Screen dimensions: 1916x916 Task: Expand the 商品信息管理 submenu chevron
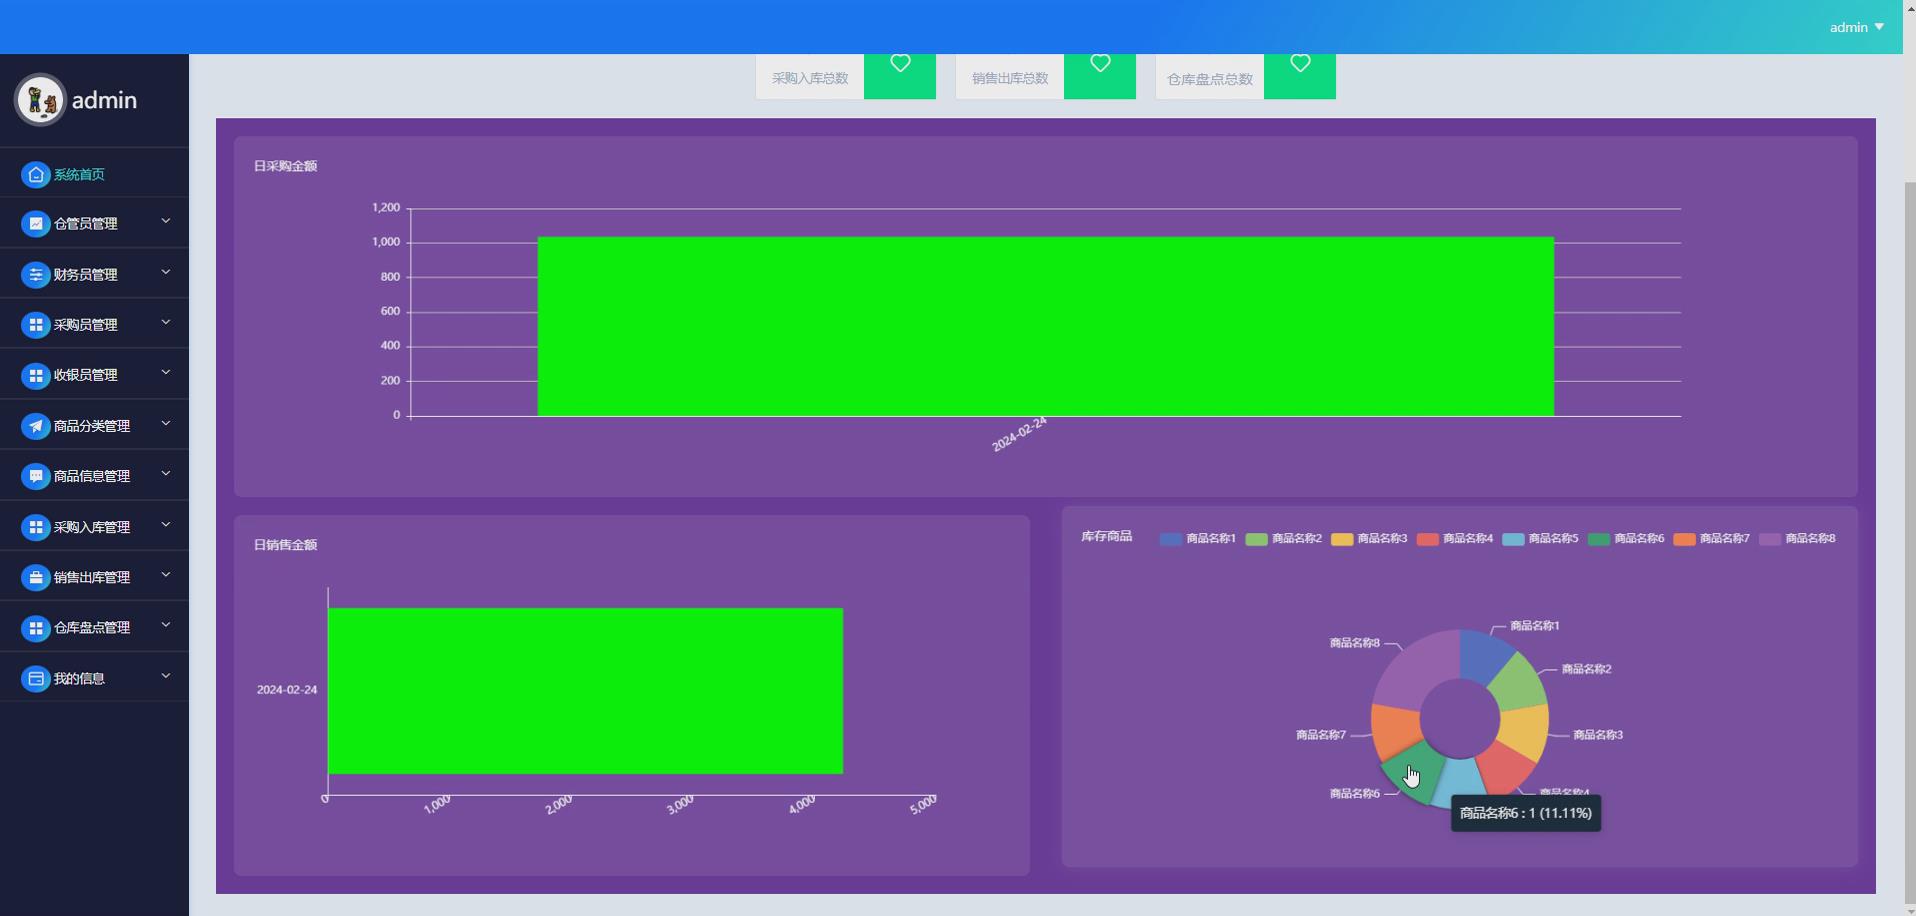[166, 473]
